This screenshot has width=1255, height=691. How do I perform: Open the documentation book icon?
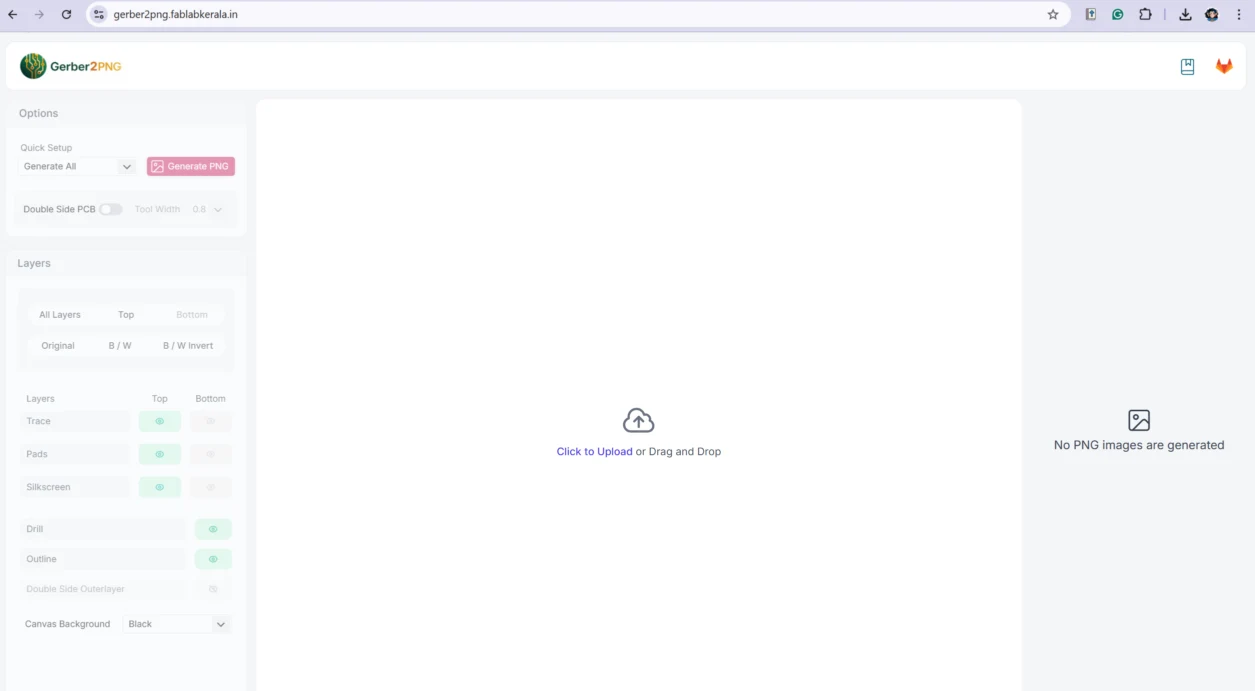tap(1187, 65)
